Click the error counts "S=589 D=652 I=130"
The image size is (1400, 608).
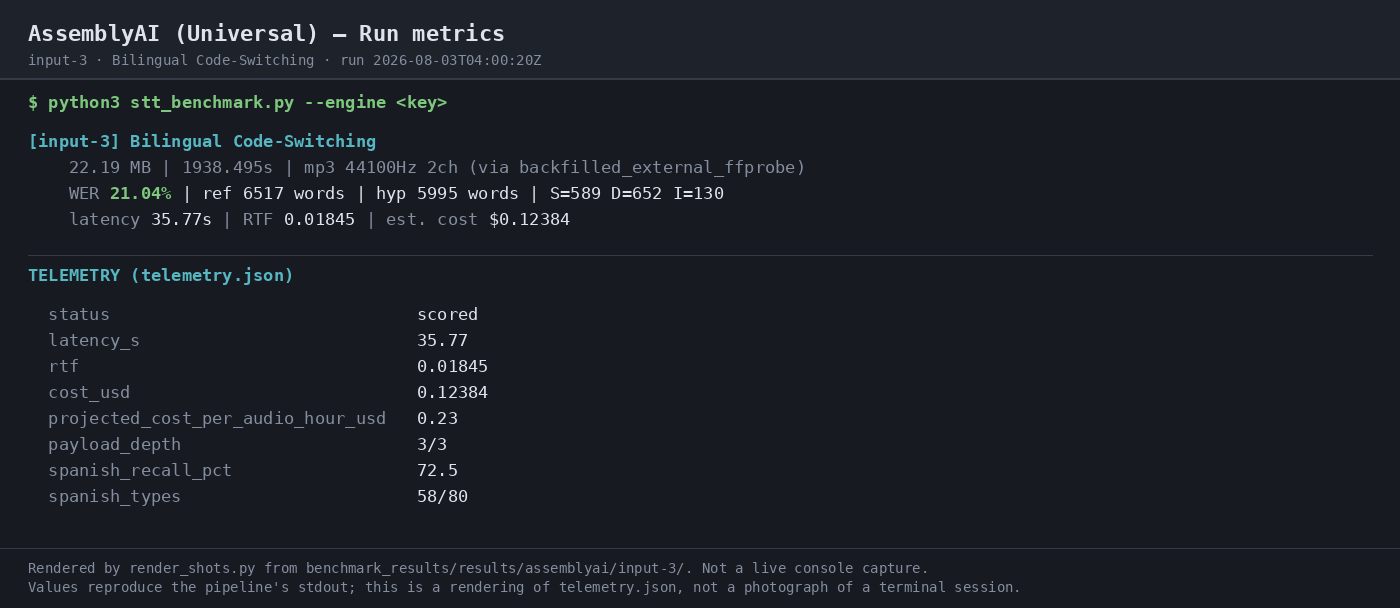(637, 194)
